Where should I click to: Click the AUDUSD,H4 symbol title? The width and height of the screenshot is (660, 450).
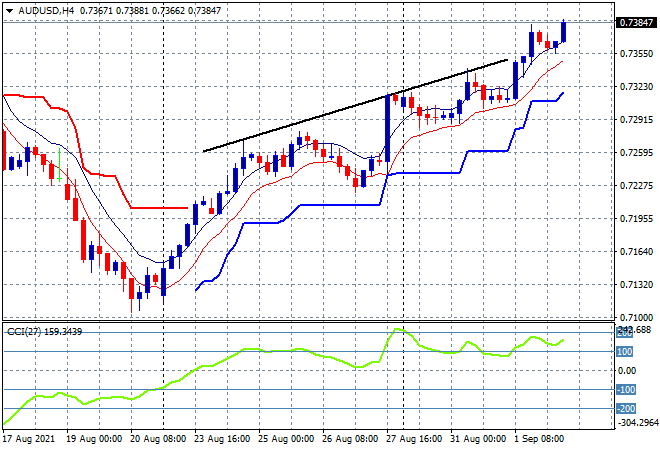coord(46,11)
